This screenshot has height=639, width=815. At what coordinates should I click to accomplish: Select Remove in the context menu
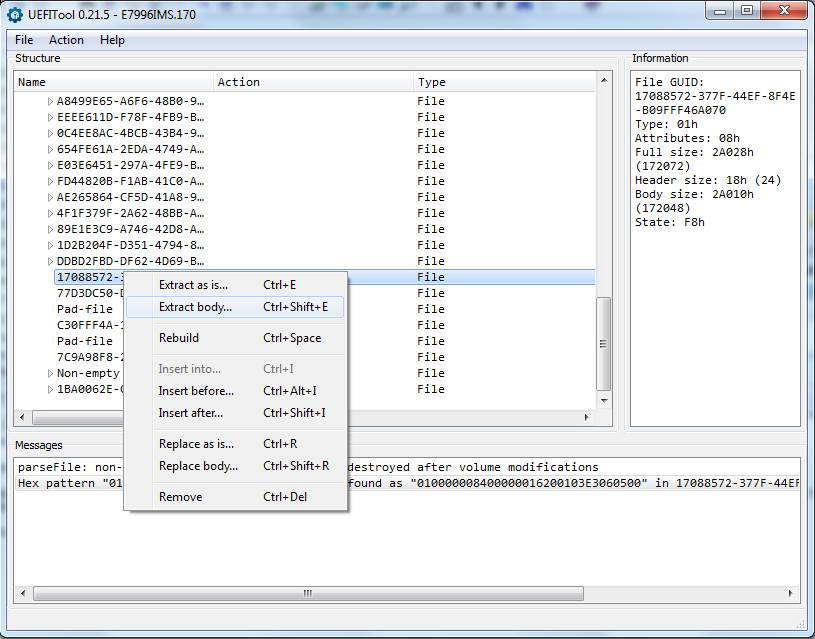[235, 497]
